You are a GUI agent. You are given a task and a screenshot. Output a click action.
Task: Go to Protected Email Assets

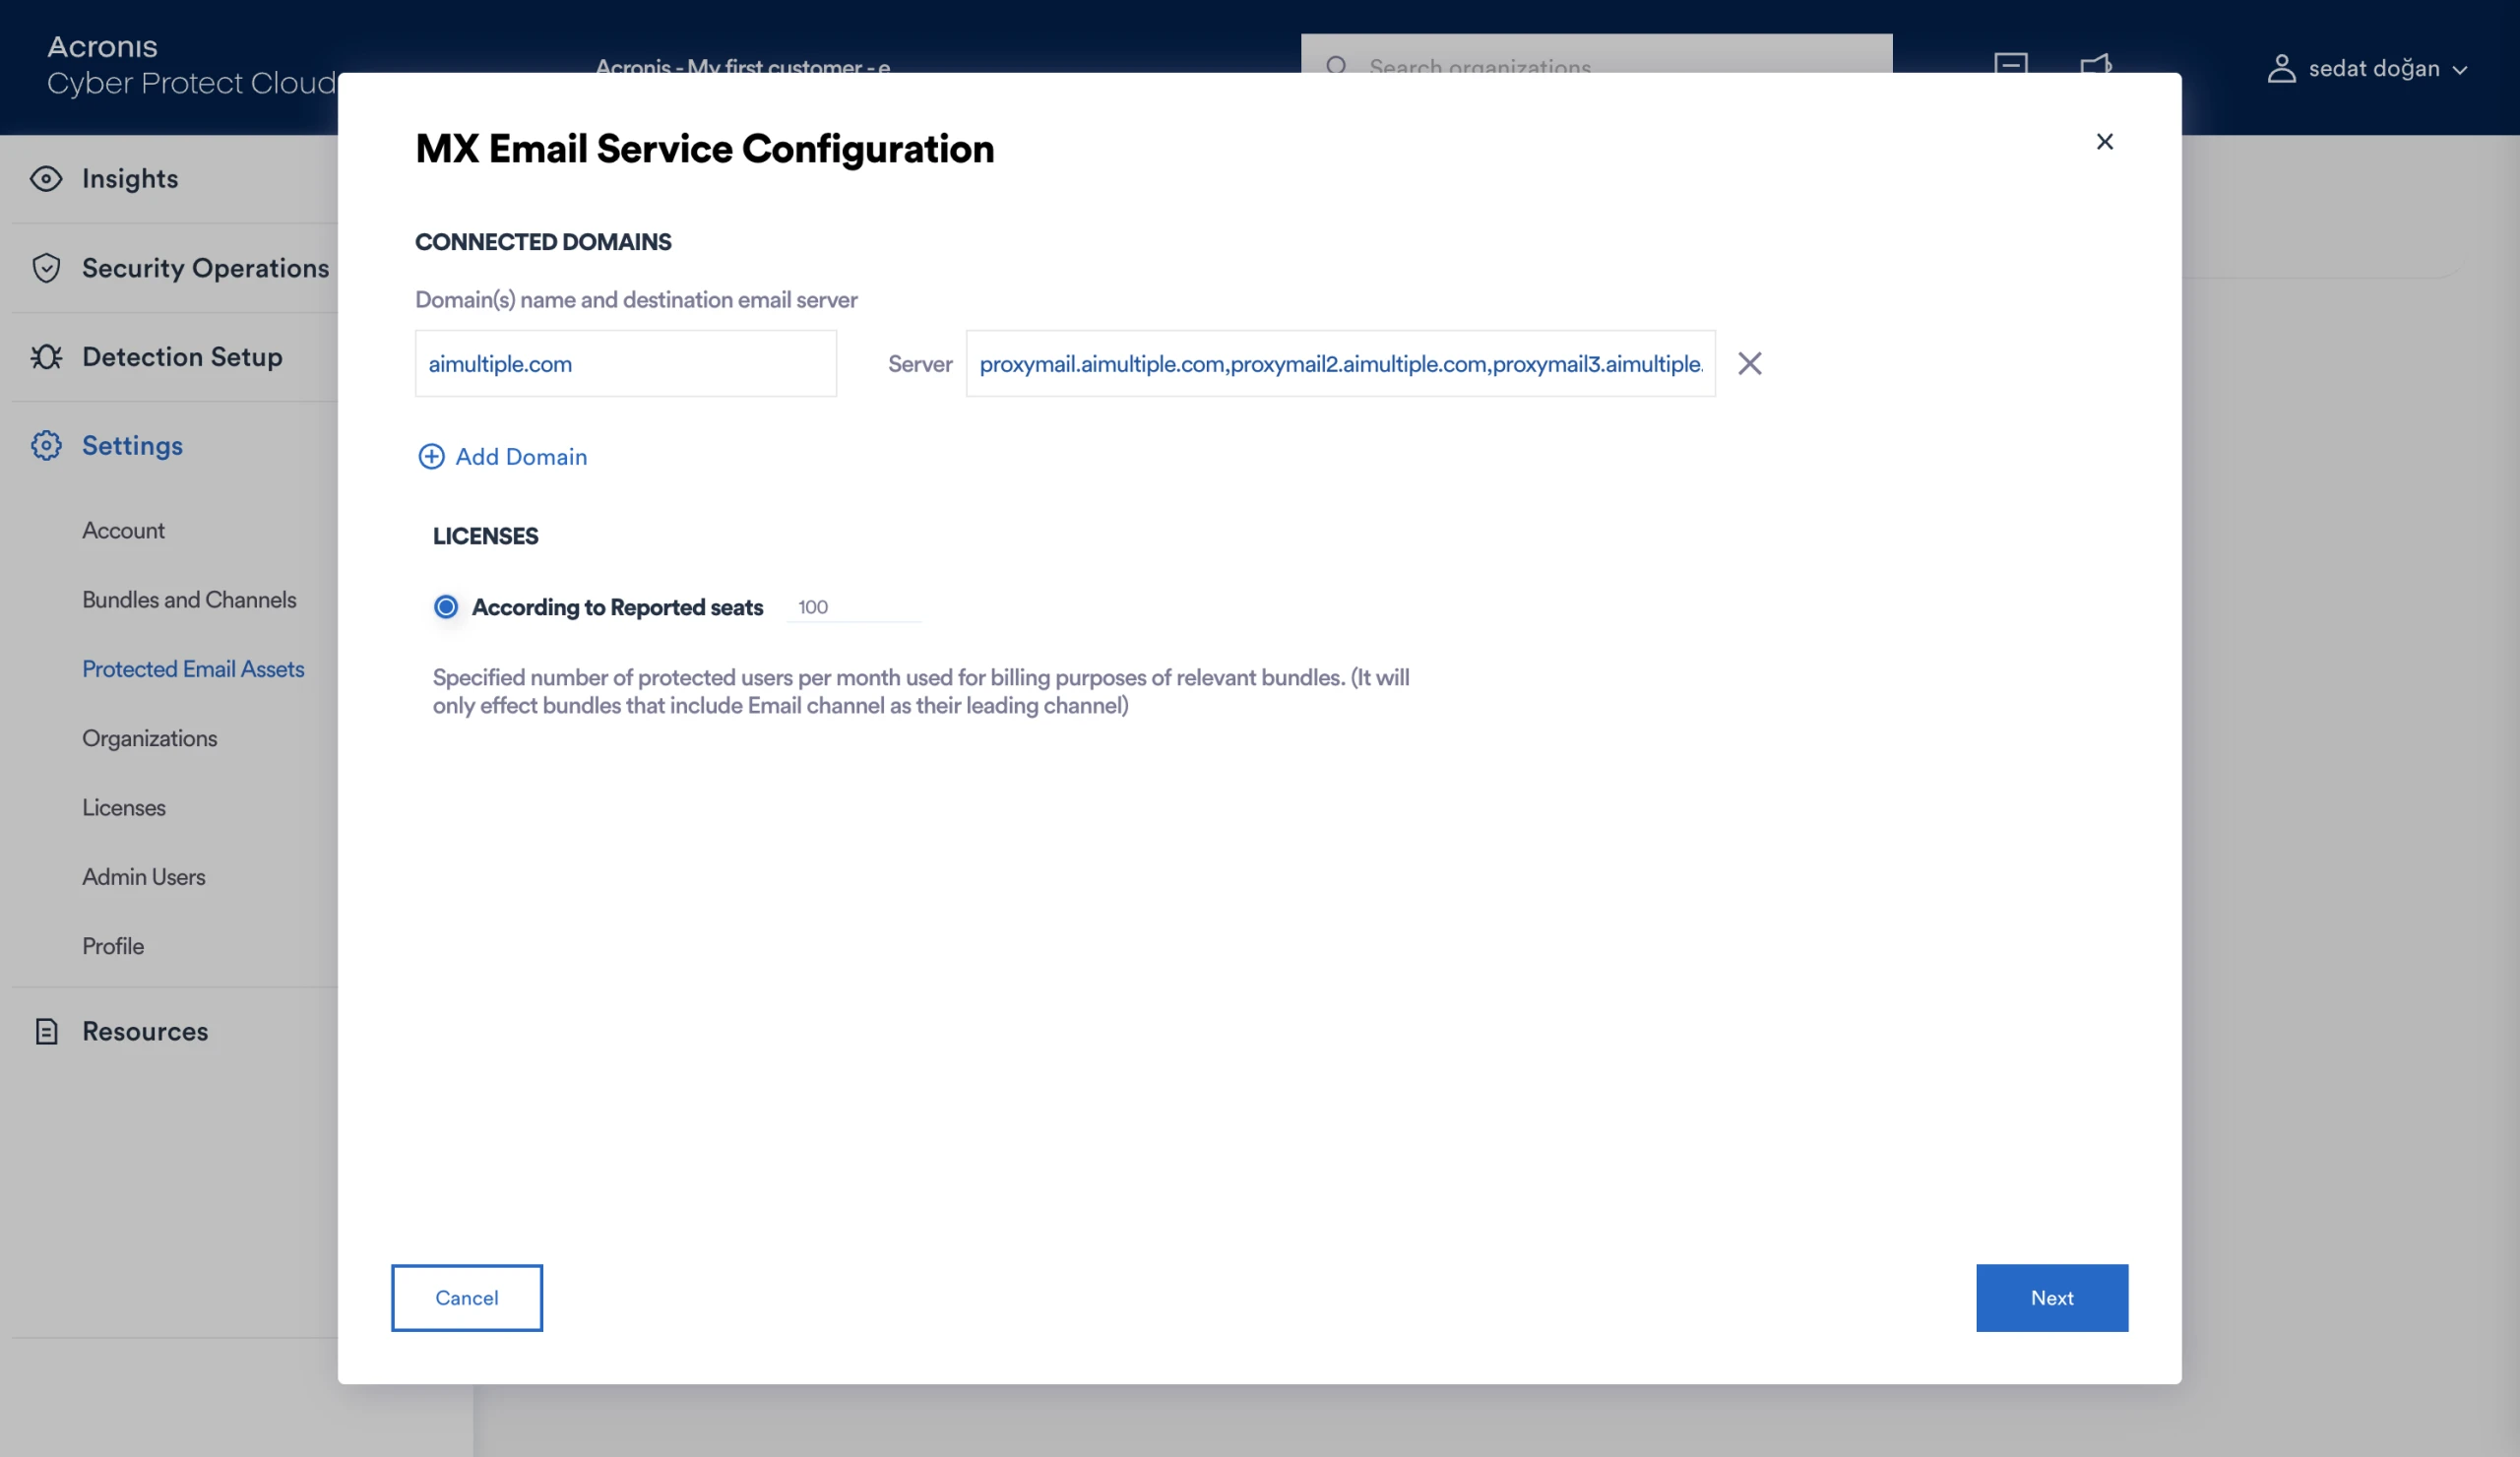(193, 669)
